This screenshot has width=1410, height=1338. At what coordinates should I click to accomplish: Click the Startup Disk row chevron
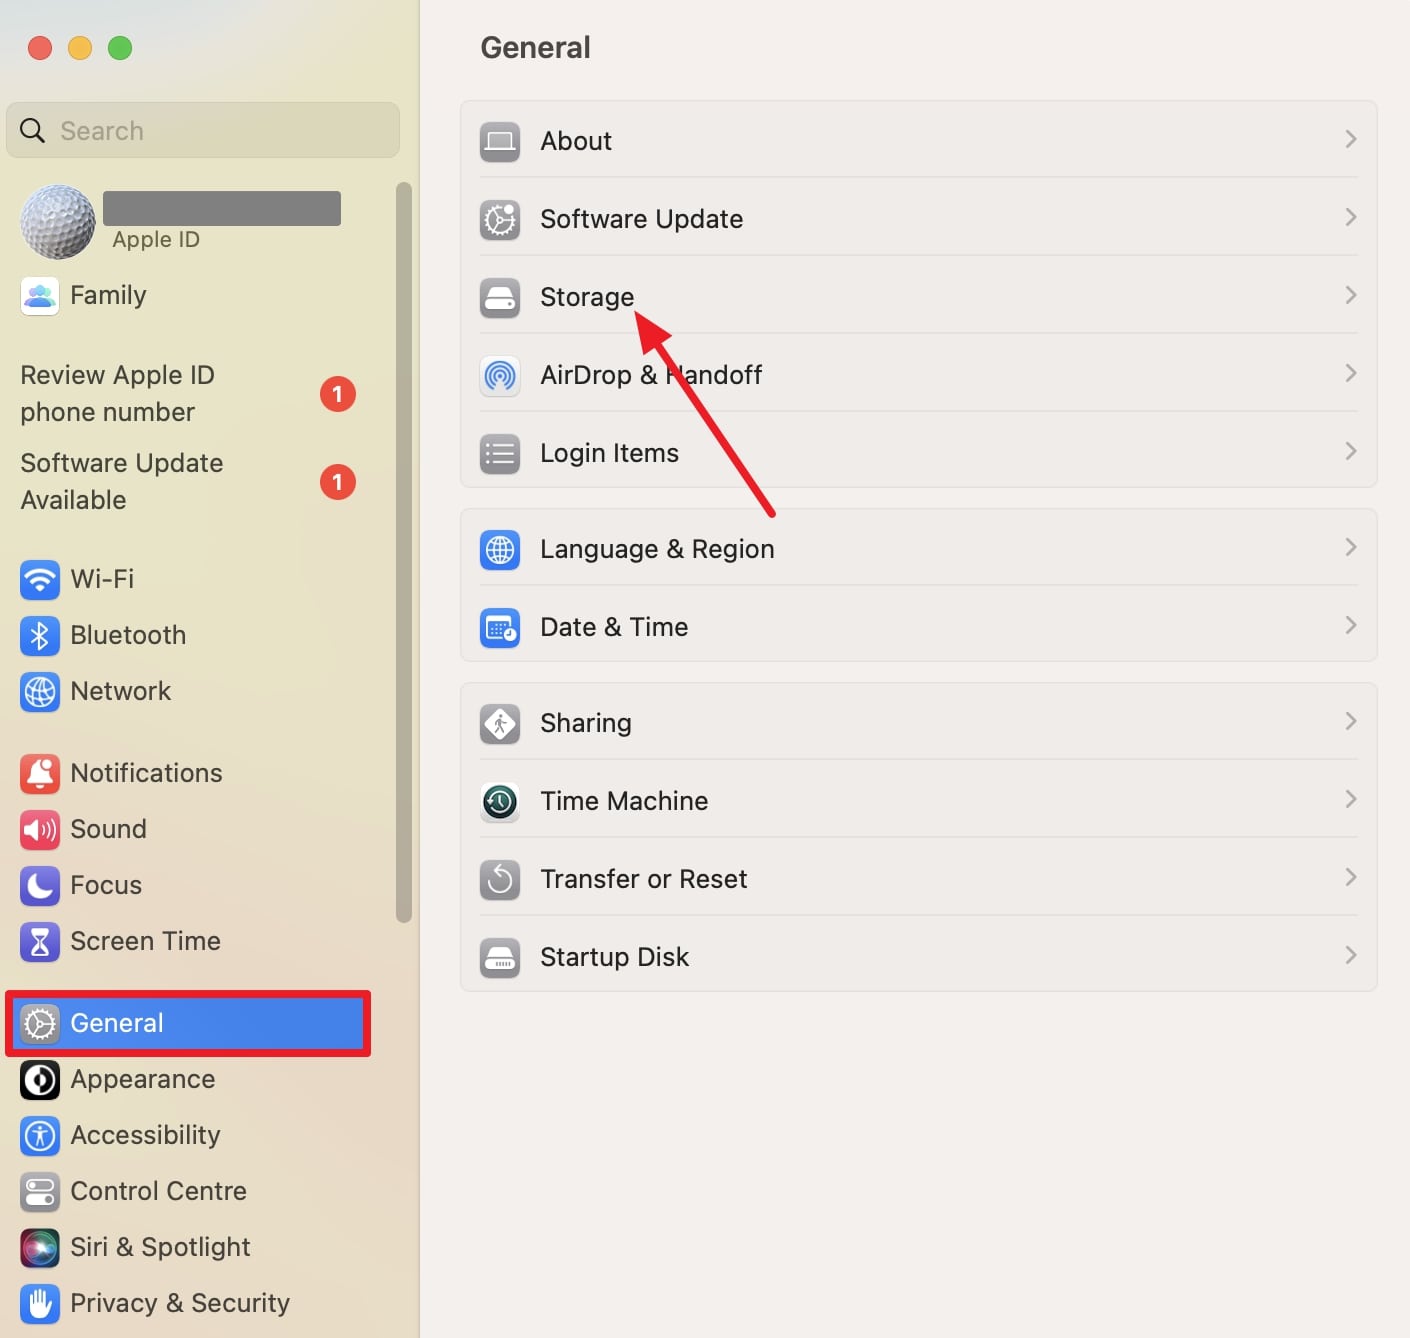(x=1350, y=955)
